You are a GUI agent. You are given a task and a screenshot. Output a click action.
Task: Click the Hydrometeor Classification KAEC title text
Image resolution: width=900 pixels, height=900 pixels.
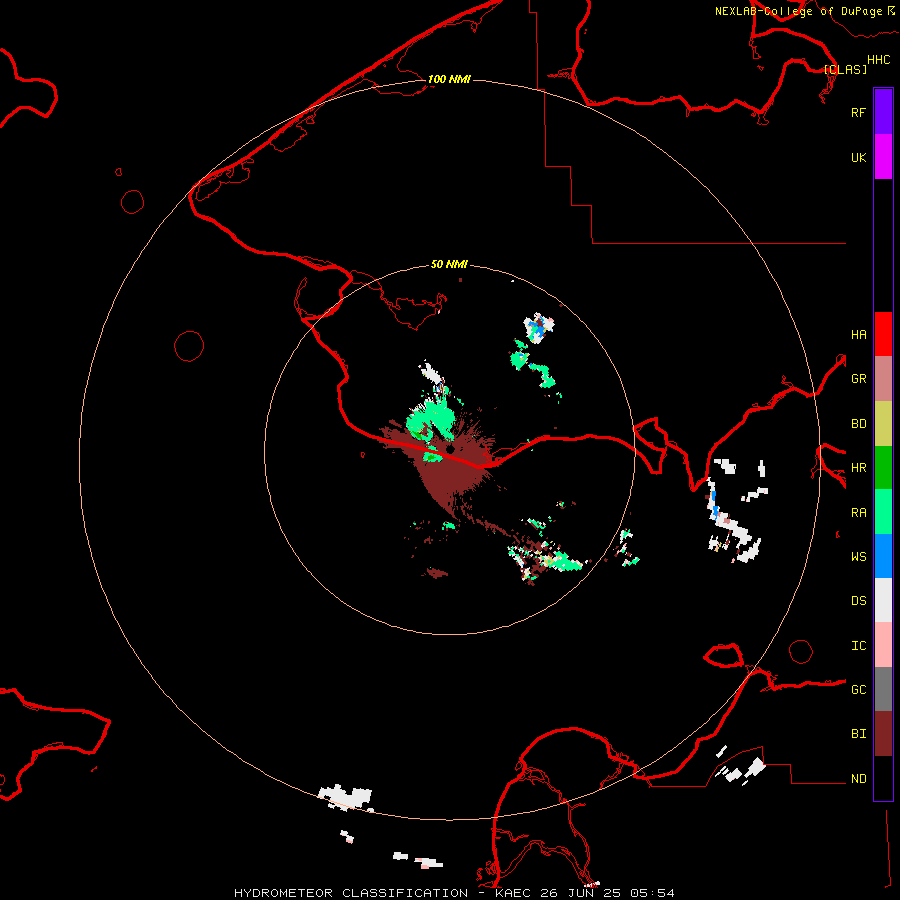[x=454, y=893]
